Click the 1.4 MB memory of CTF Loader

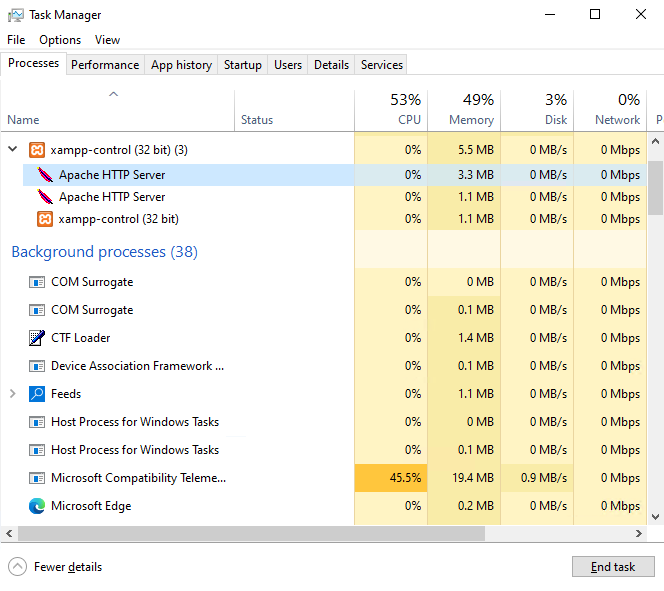coord(464,338)
